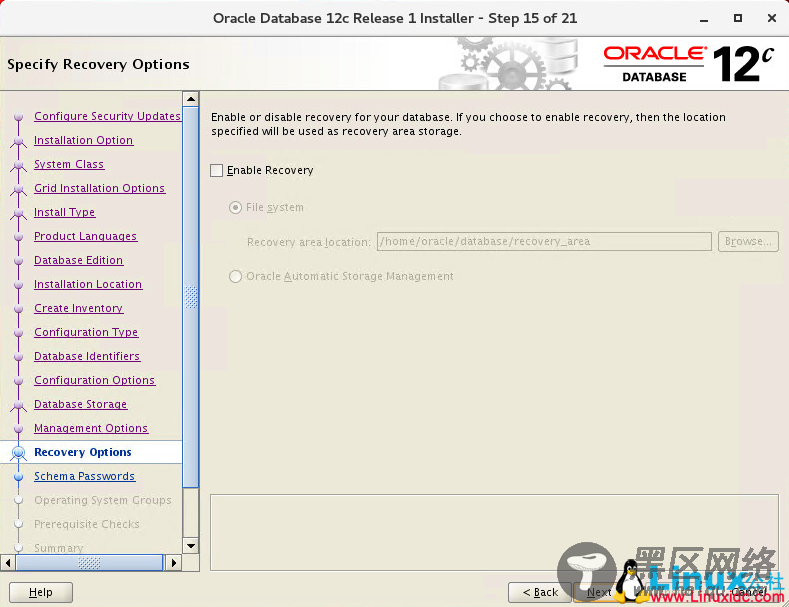
Task: Click the Help button
Action: click(41, 592)
